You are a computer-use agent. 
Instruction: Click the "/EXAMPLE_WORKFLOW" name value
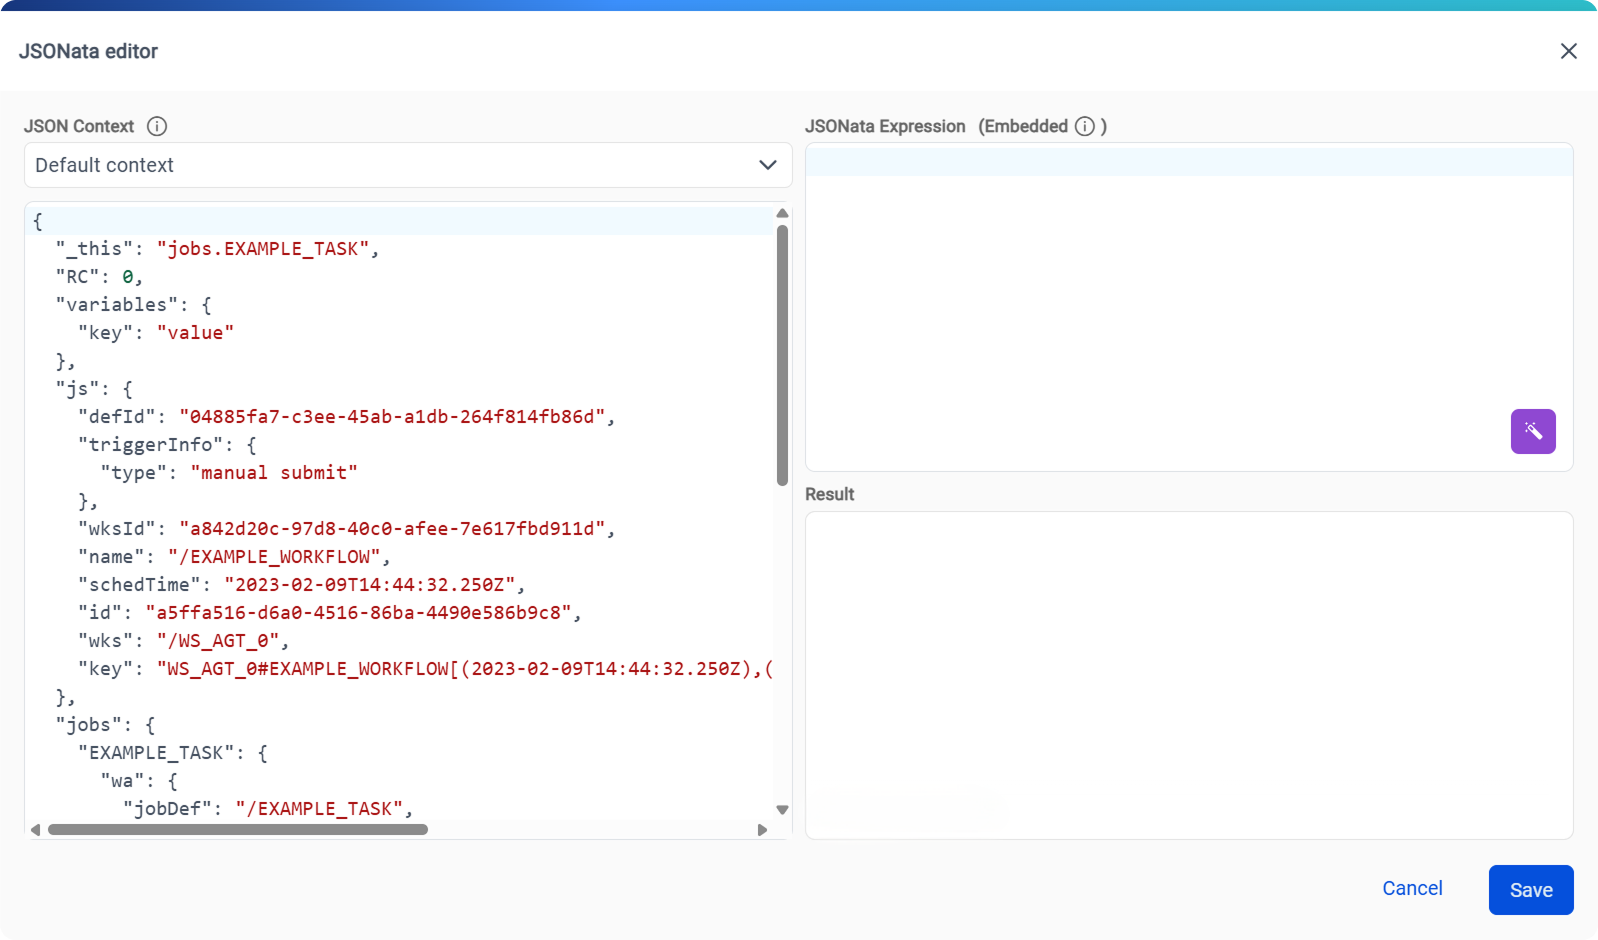274,557
